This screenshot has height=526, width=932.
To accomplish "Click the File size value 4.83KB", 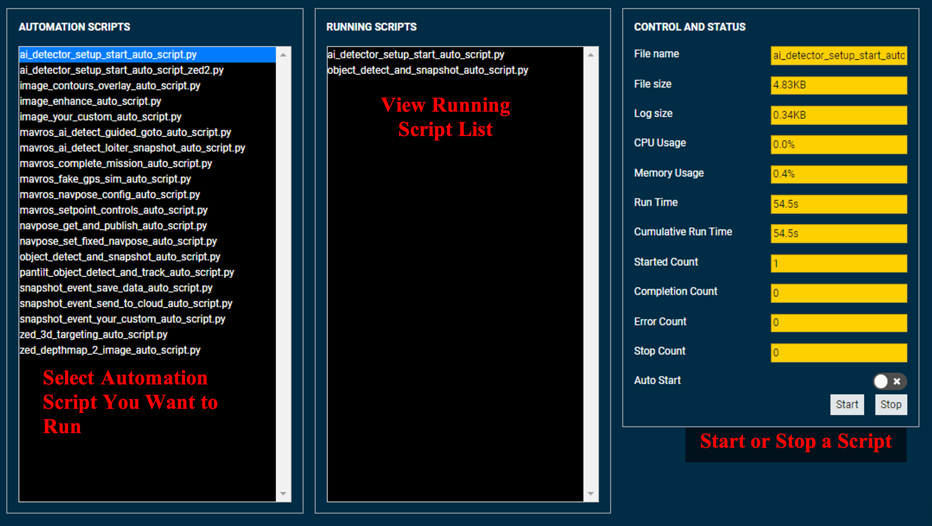I will click(x=839, y=85).
